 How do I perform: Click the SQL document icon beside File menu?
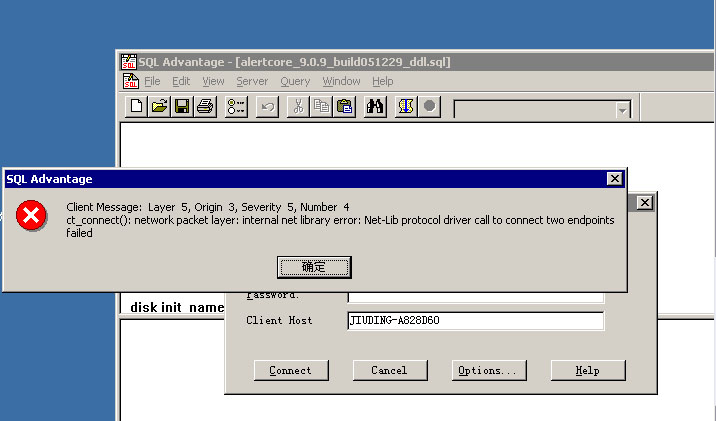[x=131, y=81]
